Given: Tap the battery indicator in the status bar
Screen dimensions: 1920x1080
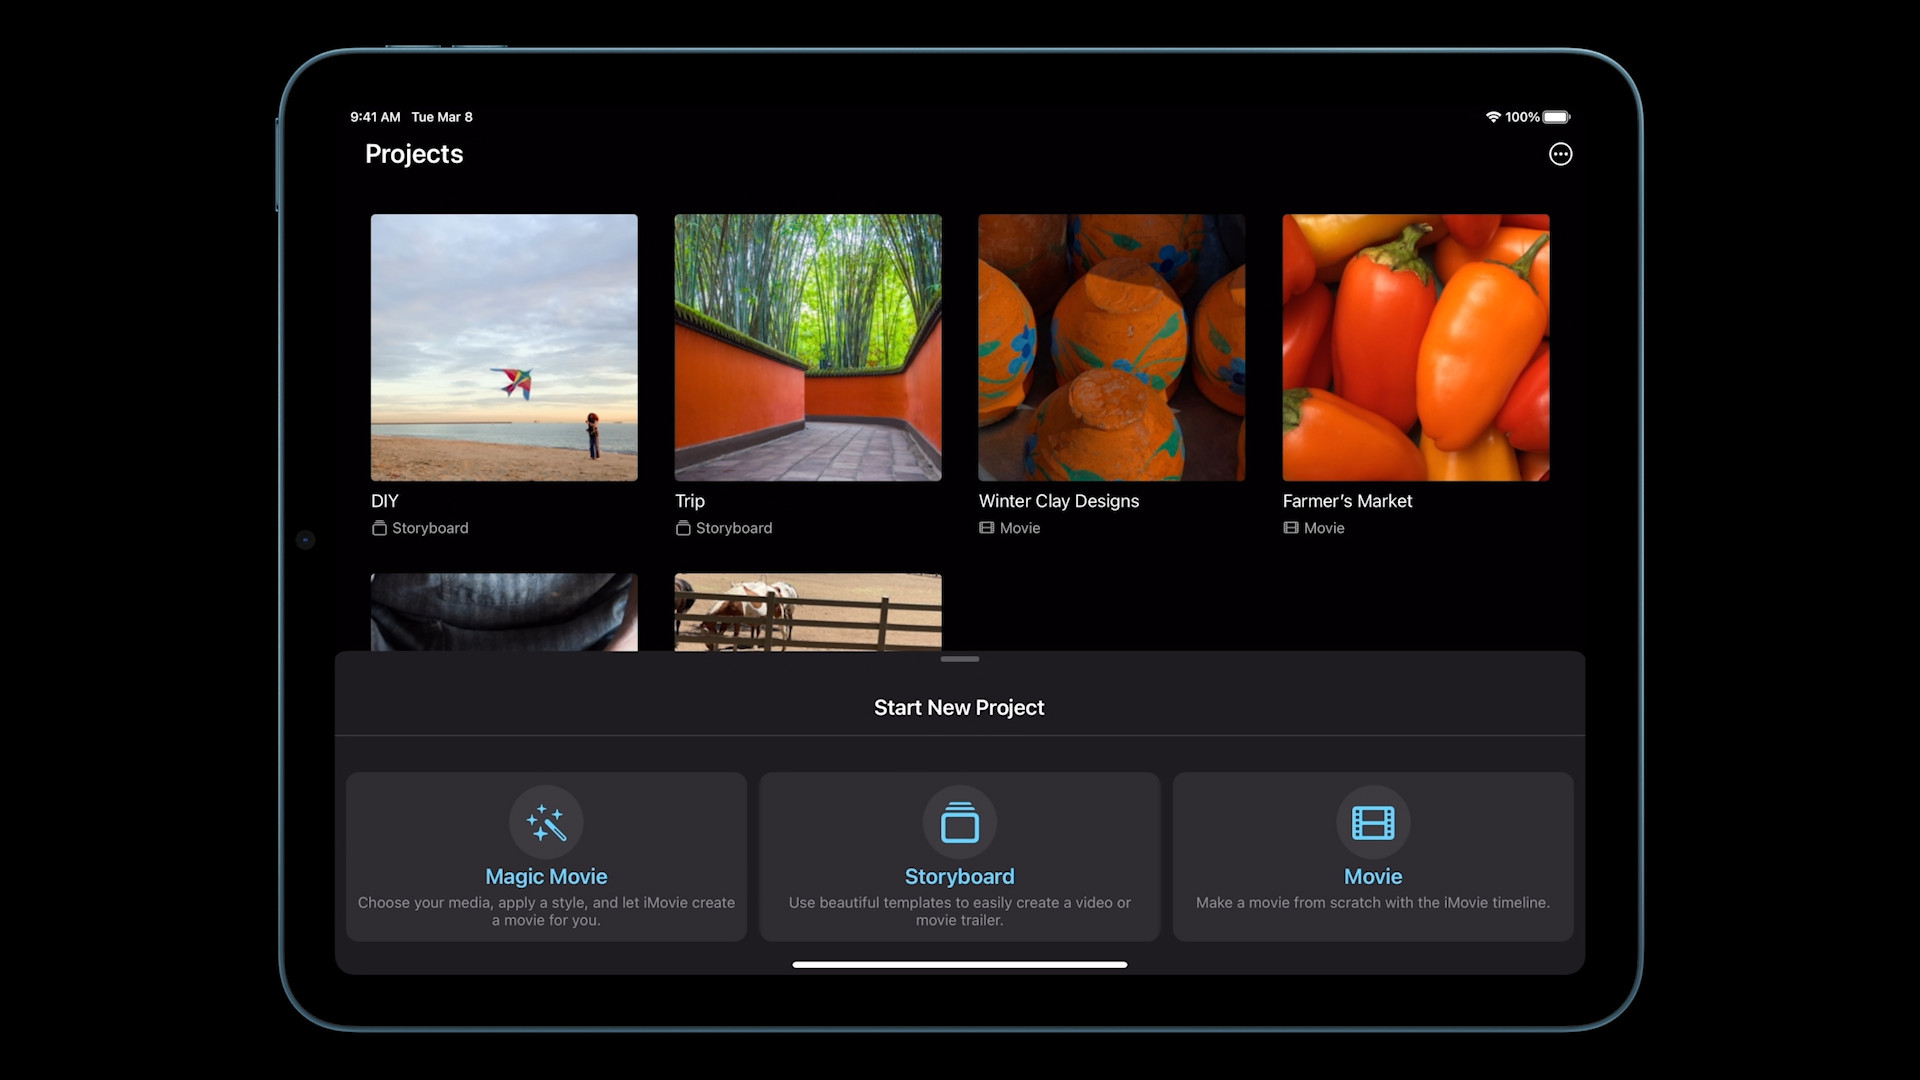Looking at the screenshot, I should point(1556,116).
